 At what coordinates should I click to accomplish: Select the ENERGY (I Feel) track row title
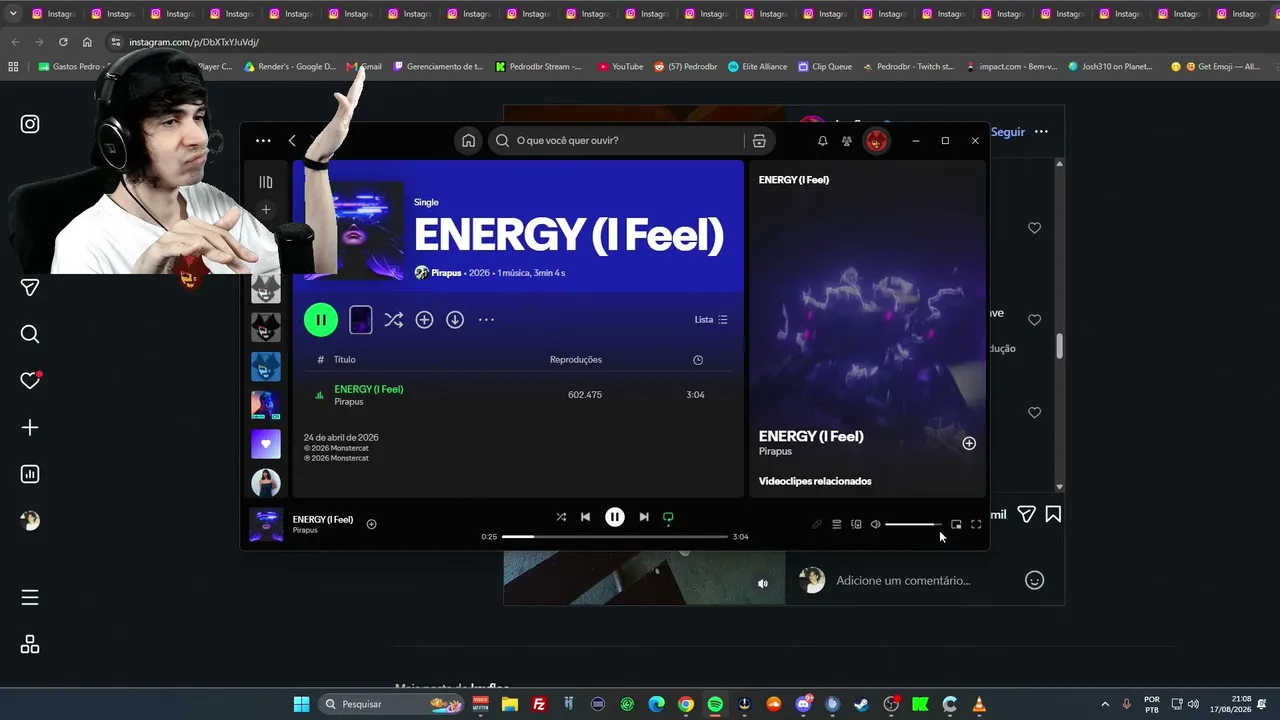point(369,389)
